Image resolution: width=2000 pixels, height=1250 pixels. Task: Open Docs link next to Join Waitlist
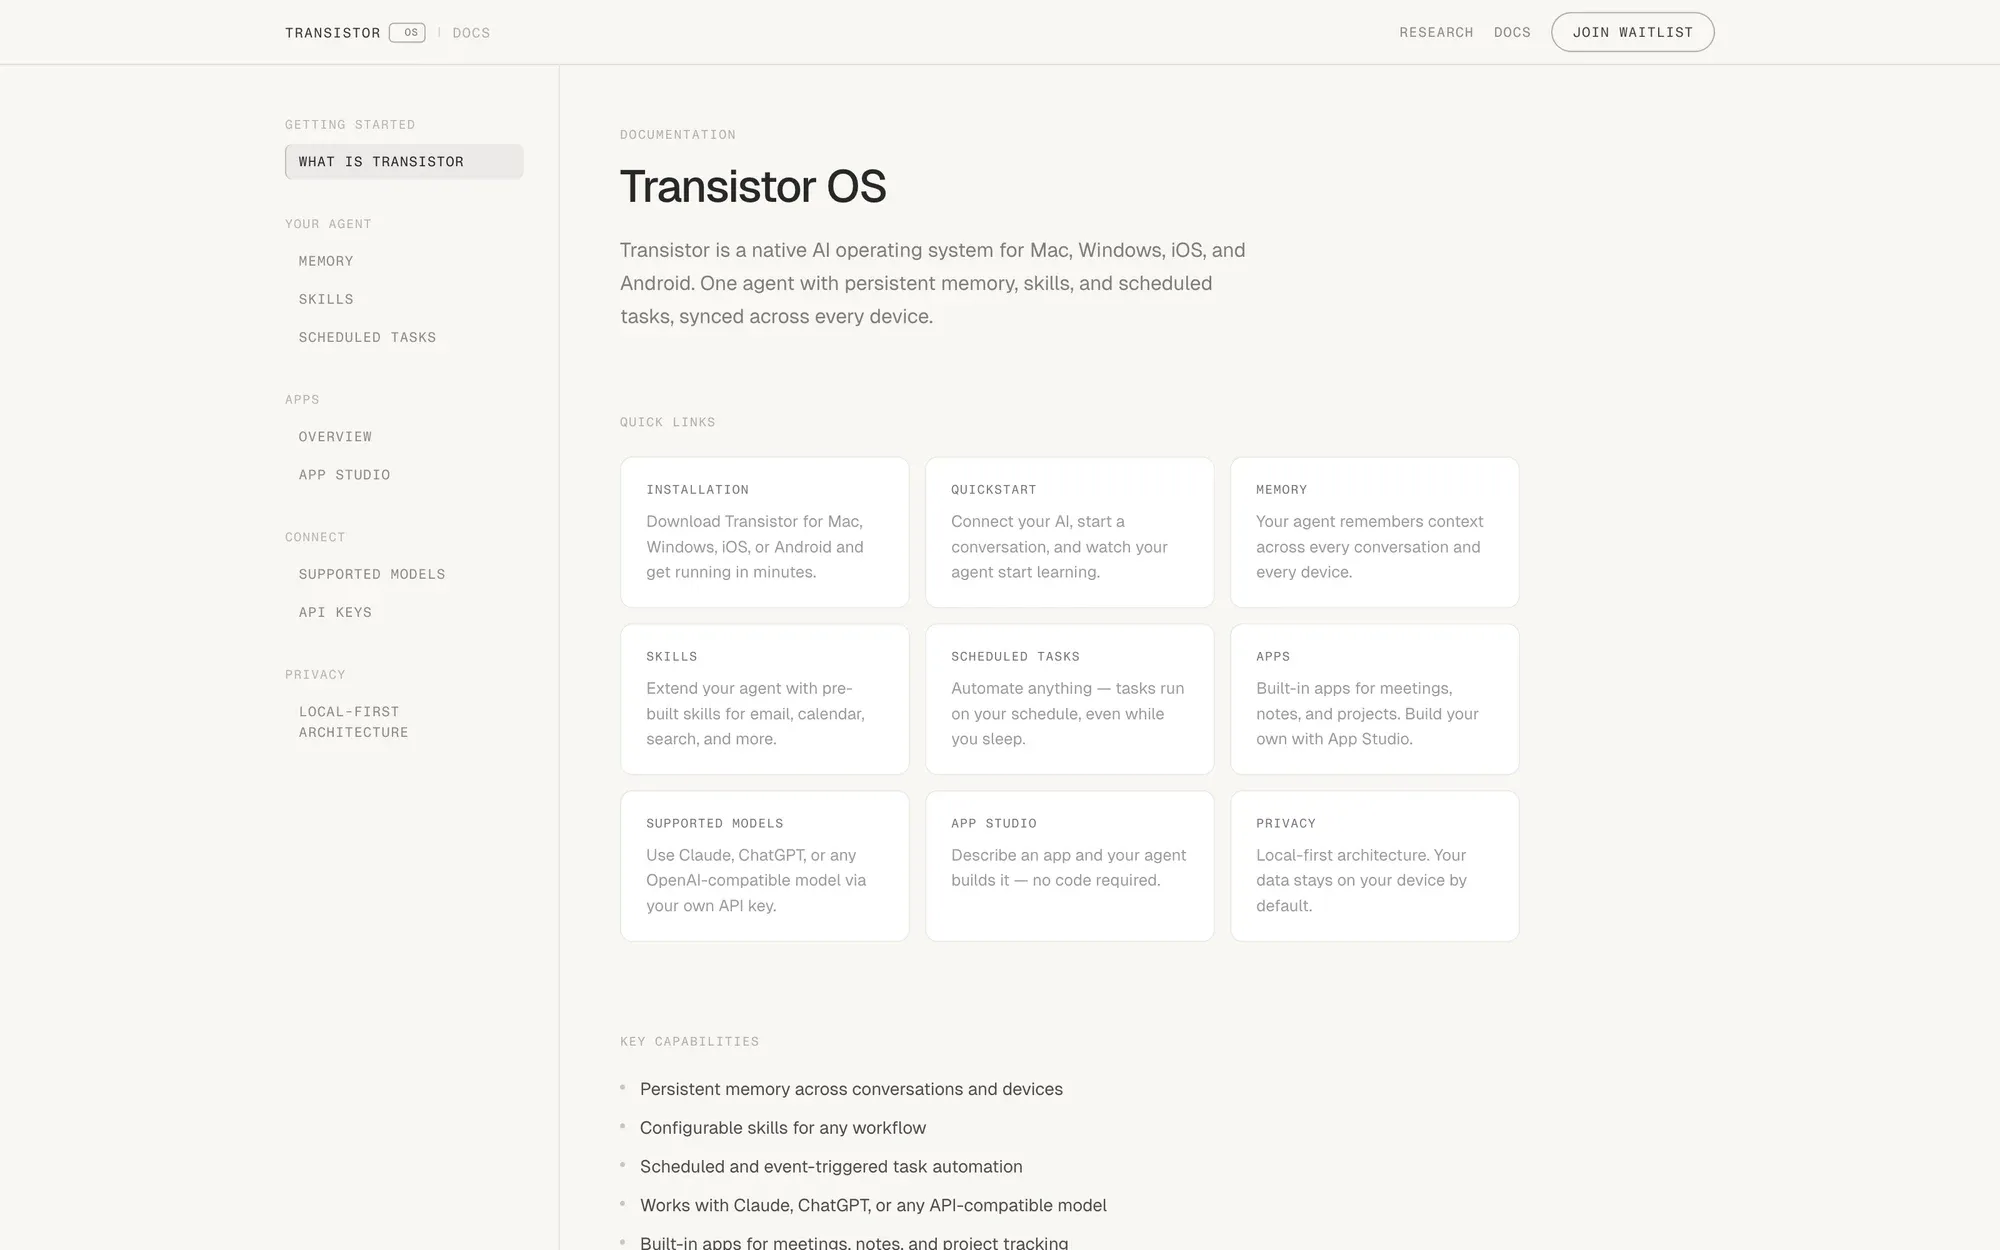[1512, 33]
